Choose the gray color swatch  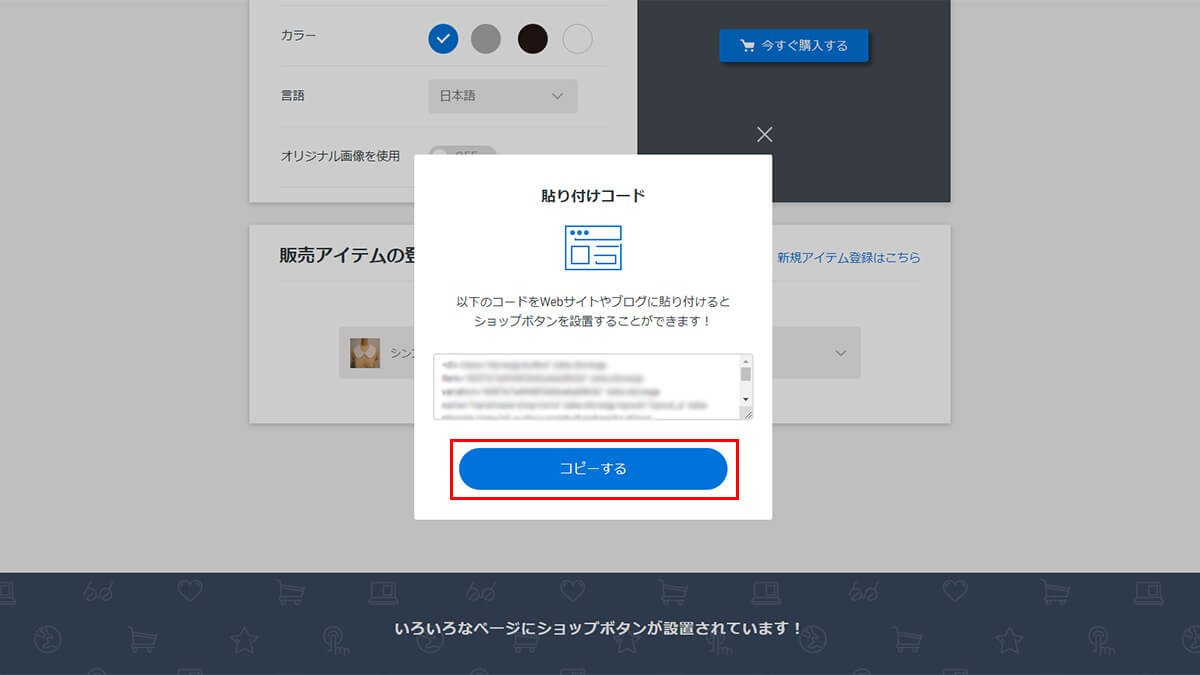point(485,39)
